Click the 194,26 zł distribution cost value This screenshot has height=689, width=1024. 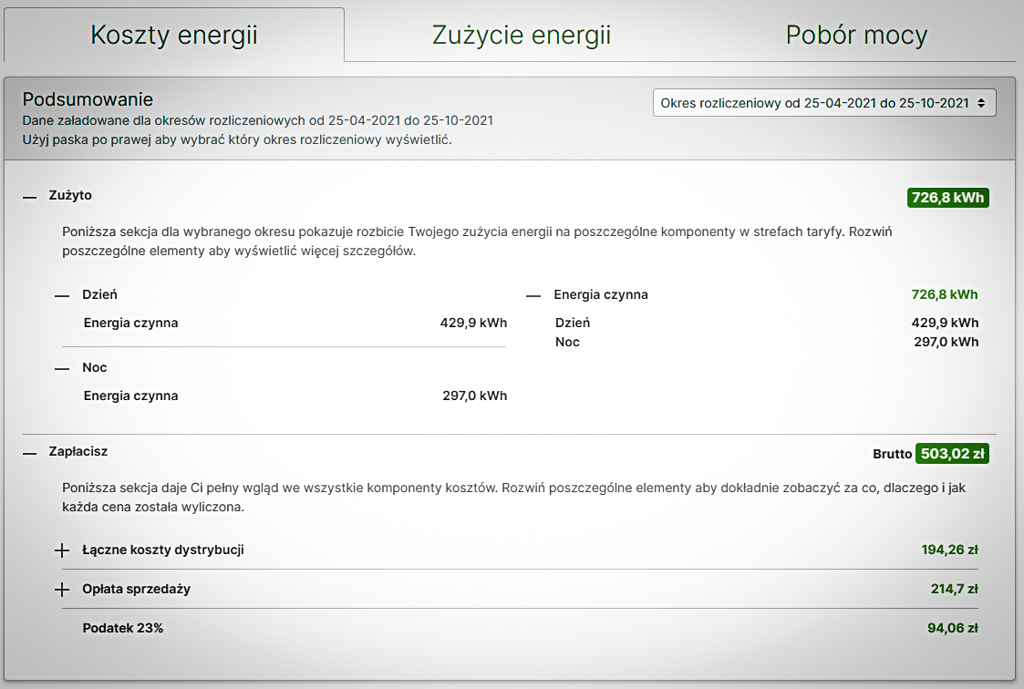pyautogui.click(x=950, y=550)
